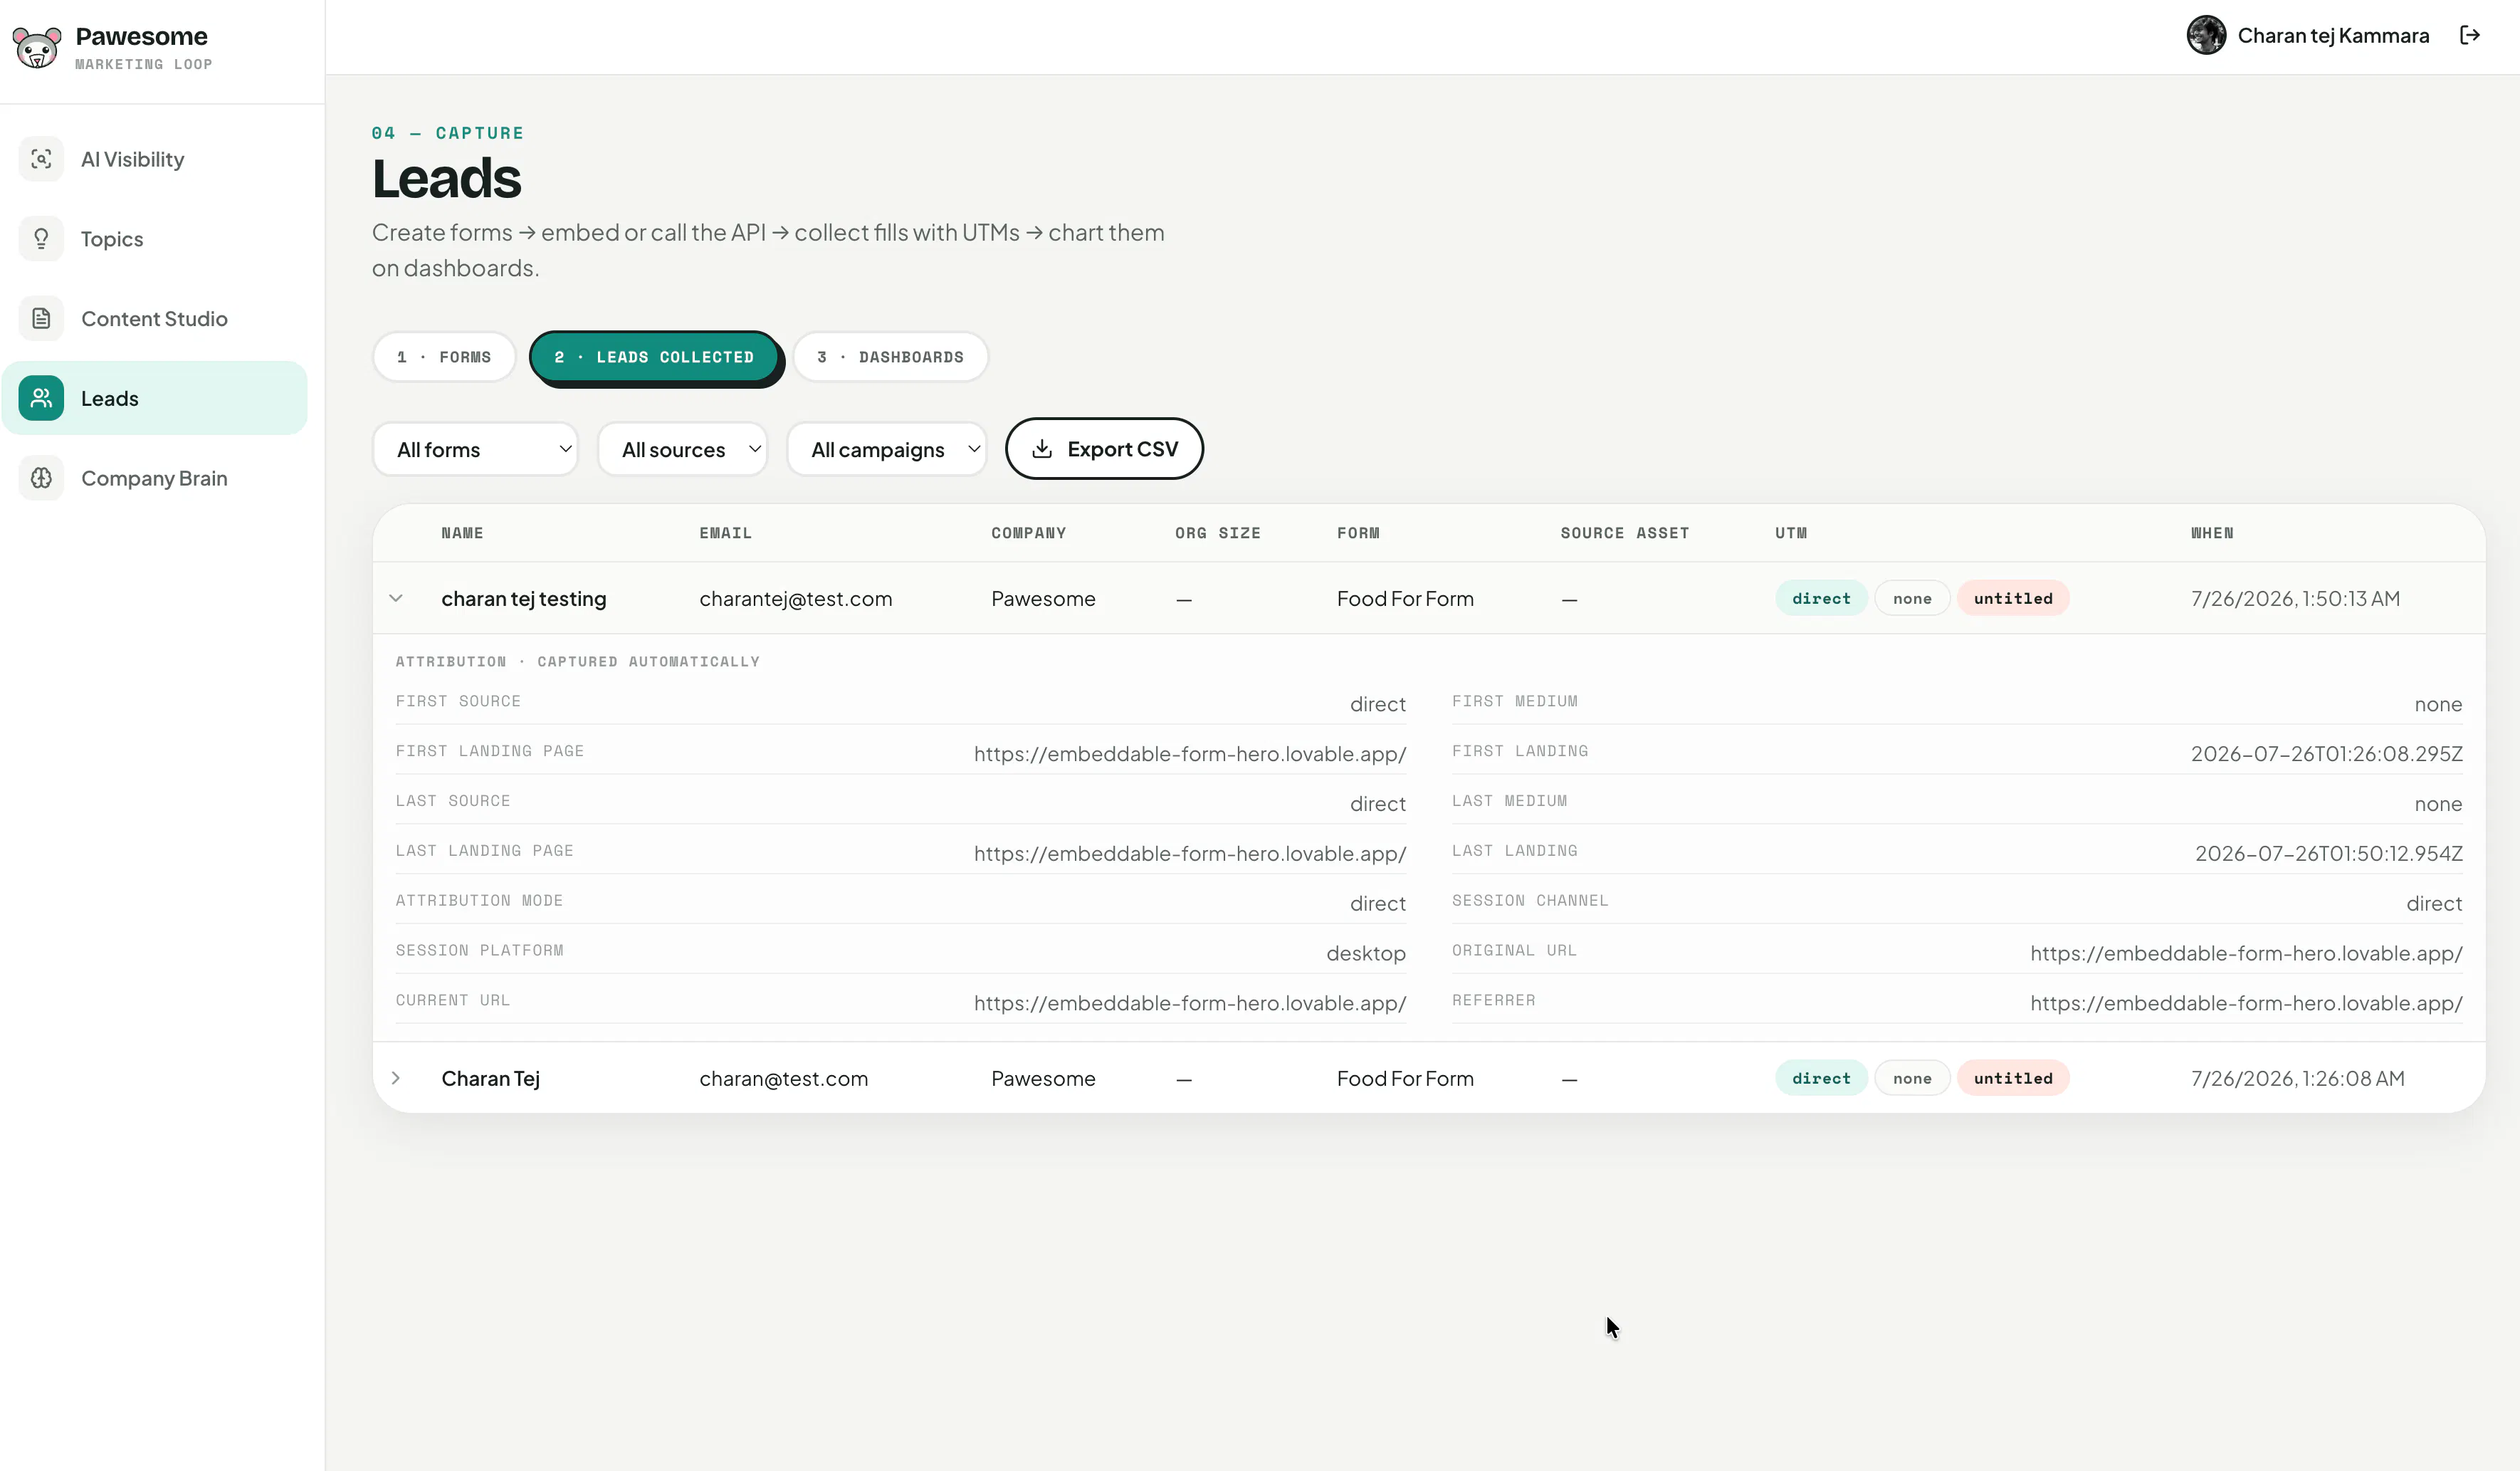
Task: Click the direct tag in first lead row
Action: 1821,598
